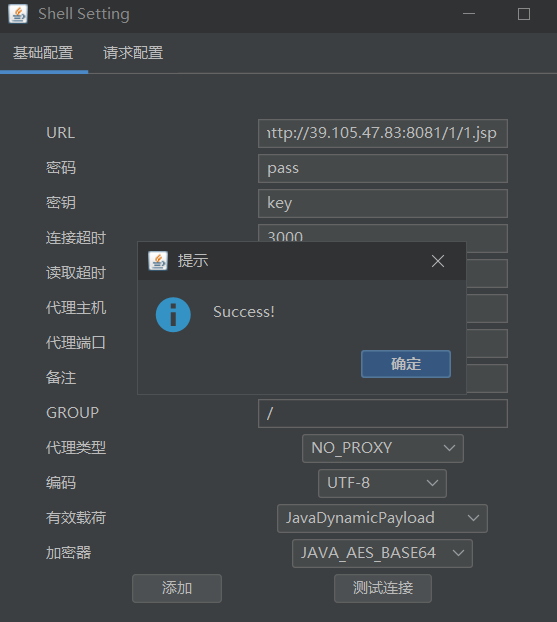Viewport: 557px width, 622px height.
Task: Click the 读取超时 label
Action: tap(76, 273)
